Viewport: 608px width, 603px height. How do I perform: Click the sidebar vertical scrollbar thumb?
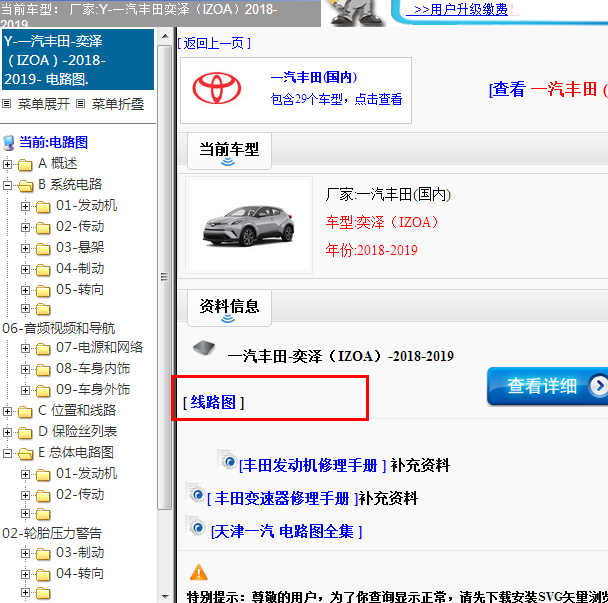pyautogui.click(x=165, y=277)
